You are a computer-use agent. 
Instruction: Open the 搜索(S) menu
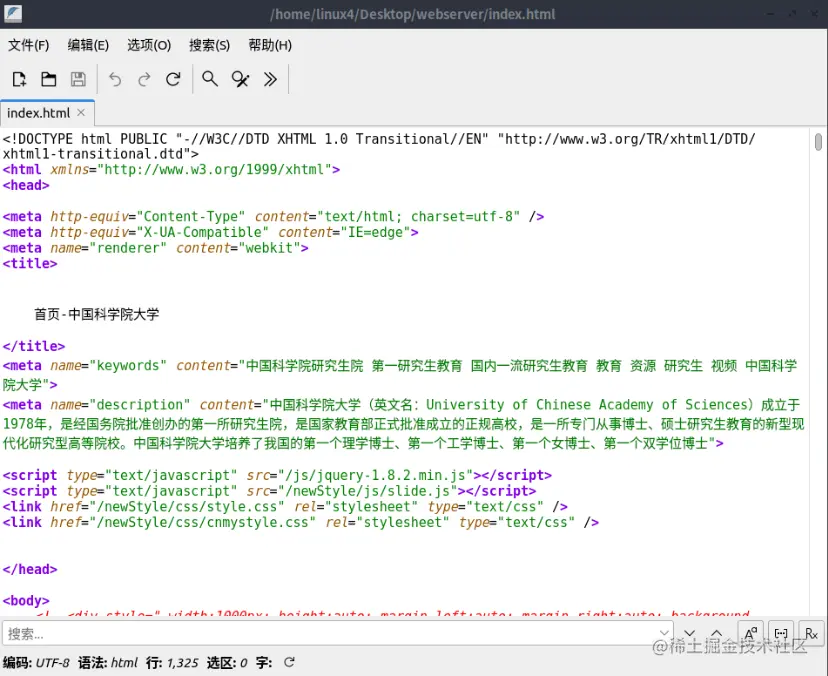pos(210,45)
